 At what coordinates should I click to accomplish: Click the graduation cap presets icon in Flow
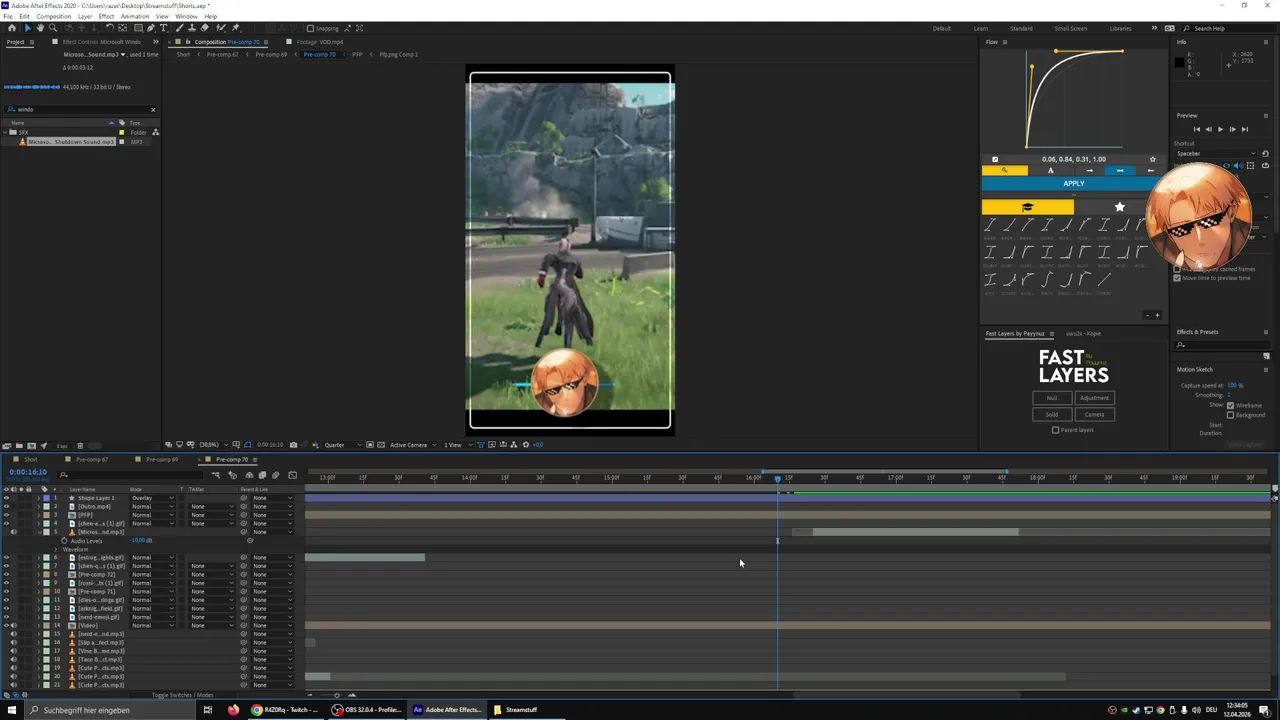click(1027, 207)
